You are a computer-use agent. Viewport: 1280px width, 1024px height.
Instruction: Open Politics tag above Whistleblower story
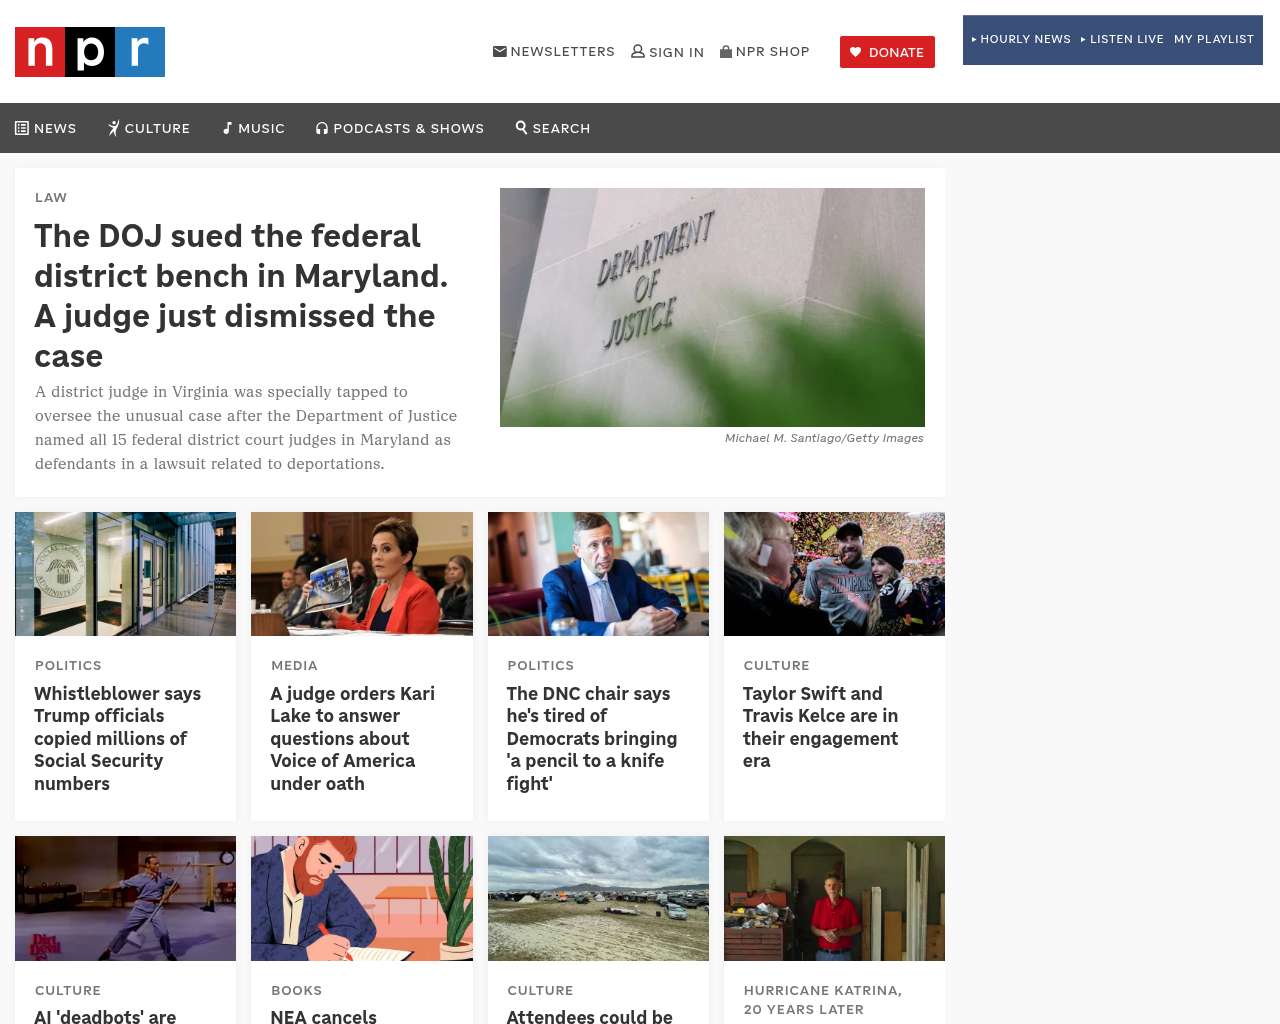click(x=68, y=665)
